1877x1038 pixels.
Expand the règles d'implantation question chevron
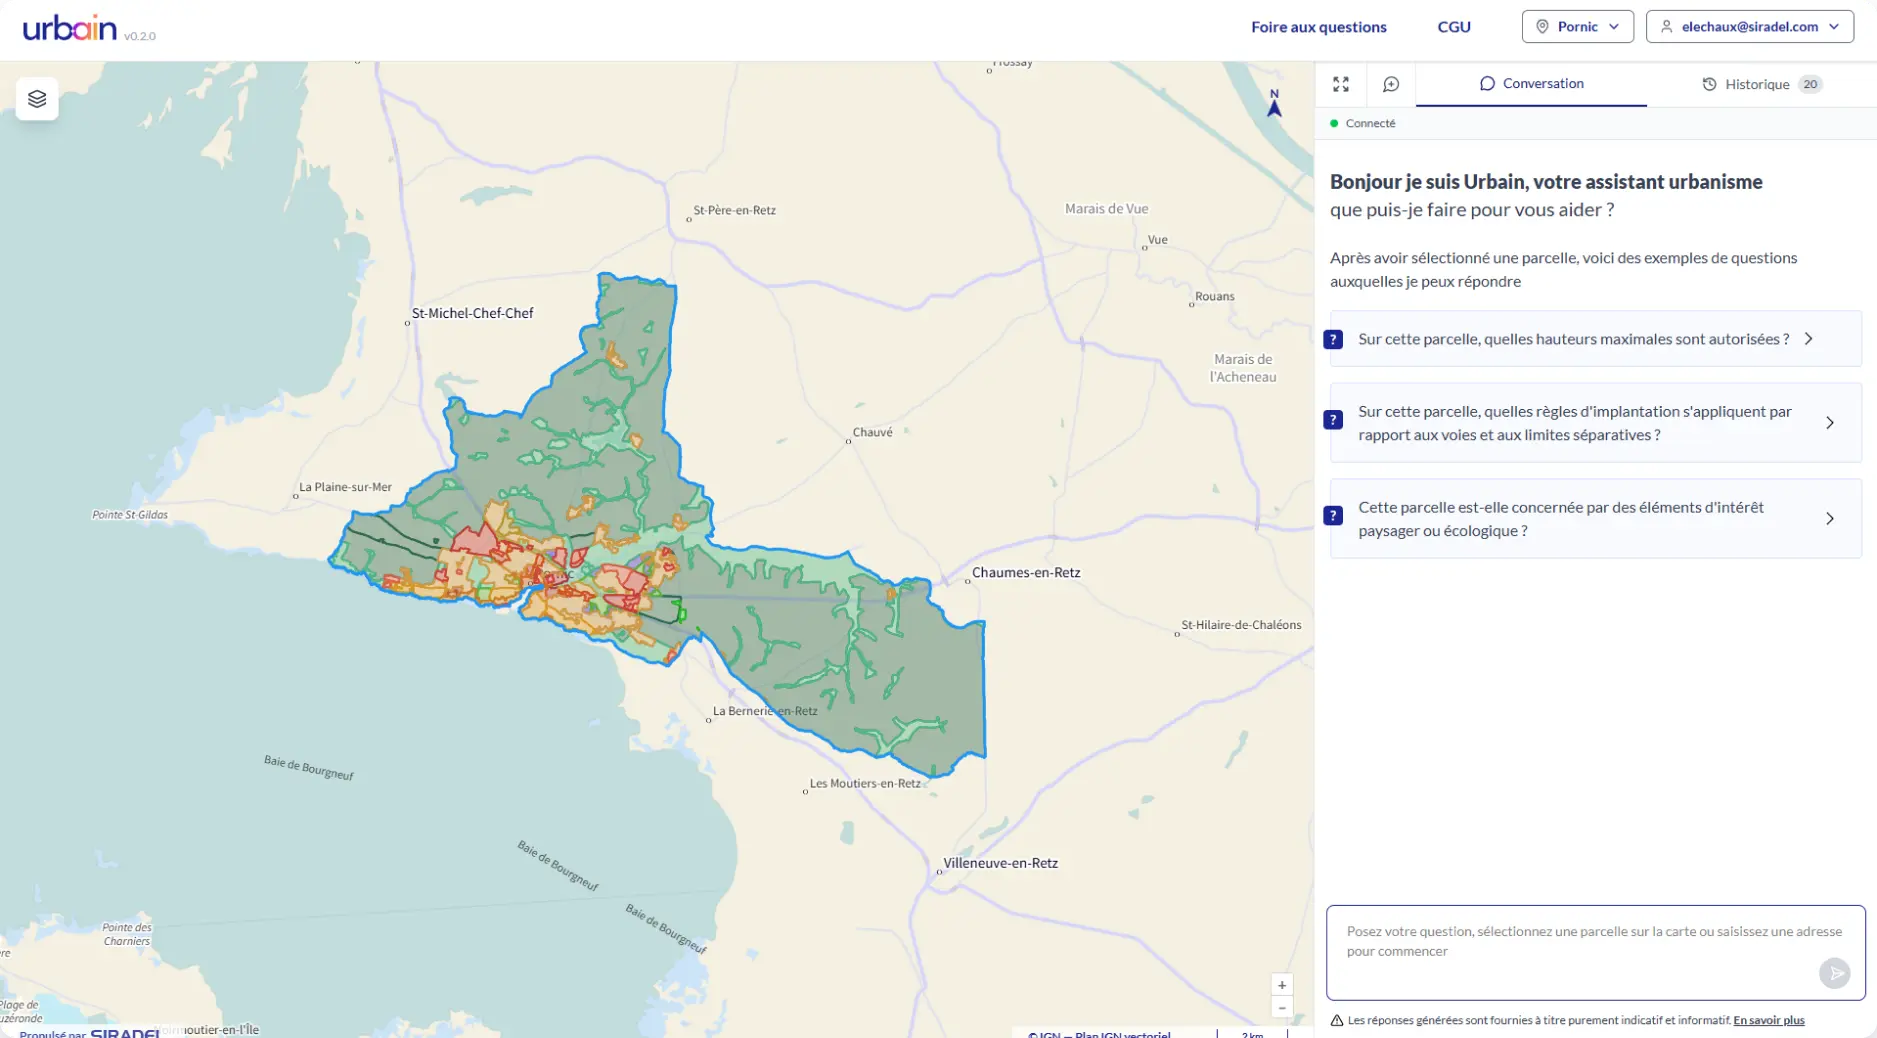click(x=1830, y=423)
